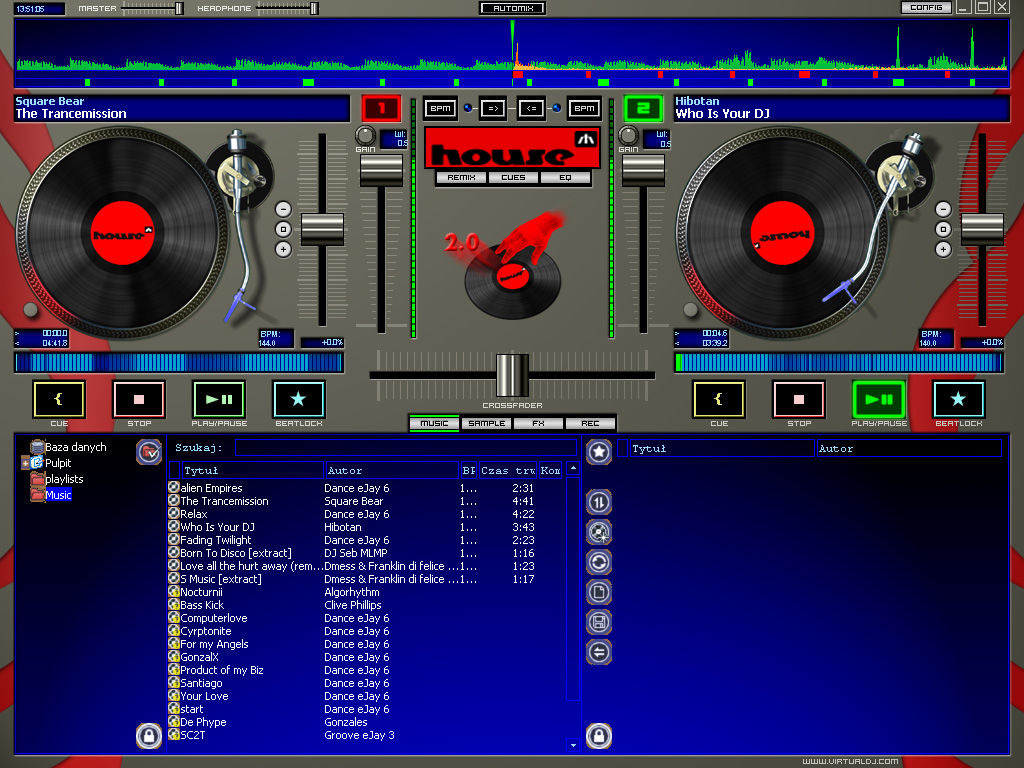Switch to the MUSIC tab

tap(434, 423)
